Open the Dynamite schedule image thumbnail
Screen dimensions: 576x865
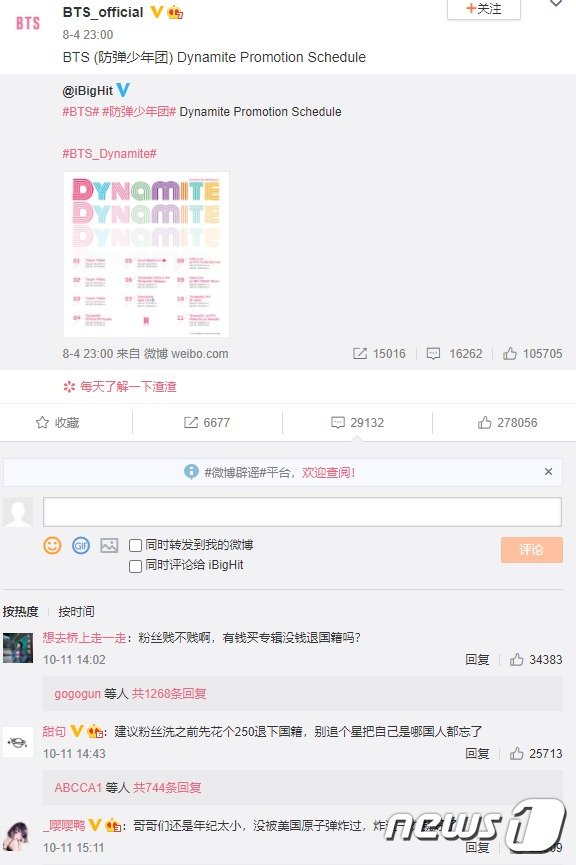click(146, 254)
